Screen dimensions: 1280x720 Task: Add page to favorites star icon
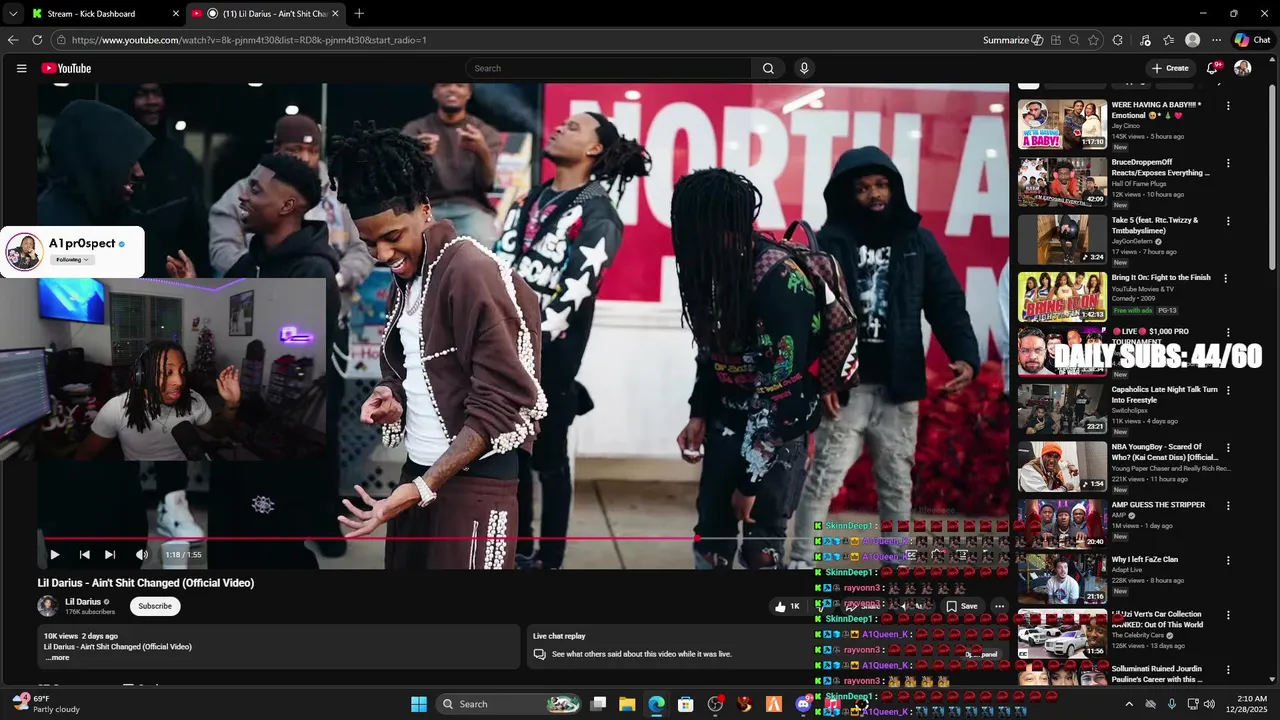1093,40
